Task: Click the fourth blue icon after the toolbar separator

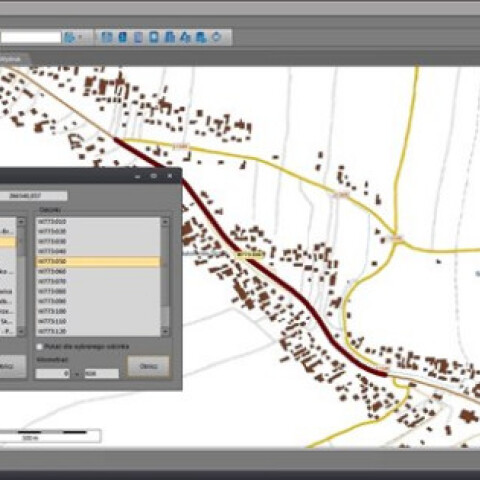Action: 154,37
